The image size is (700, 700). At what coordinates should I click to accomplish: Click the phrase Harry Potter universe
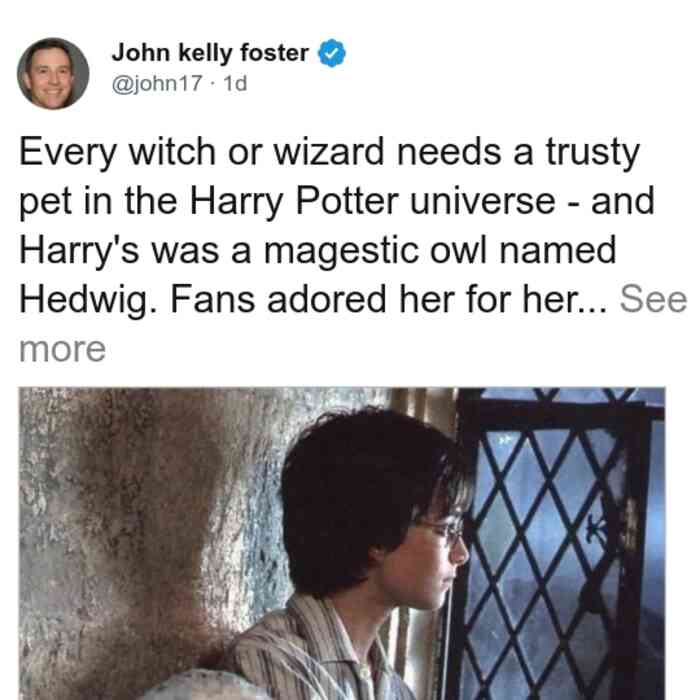click(373, 201)
